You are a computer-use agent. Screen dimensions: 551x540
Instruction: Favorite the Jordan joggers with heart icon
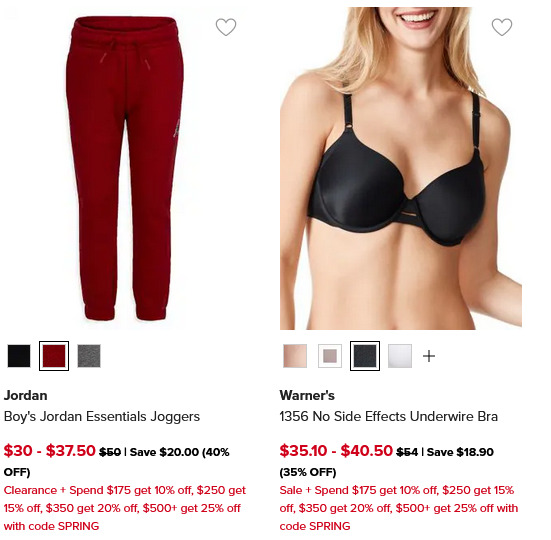(x=226, y=27)
